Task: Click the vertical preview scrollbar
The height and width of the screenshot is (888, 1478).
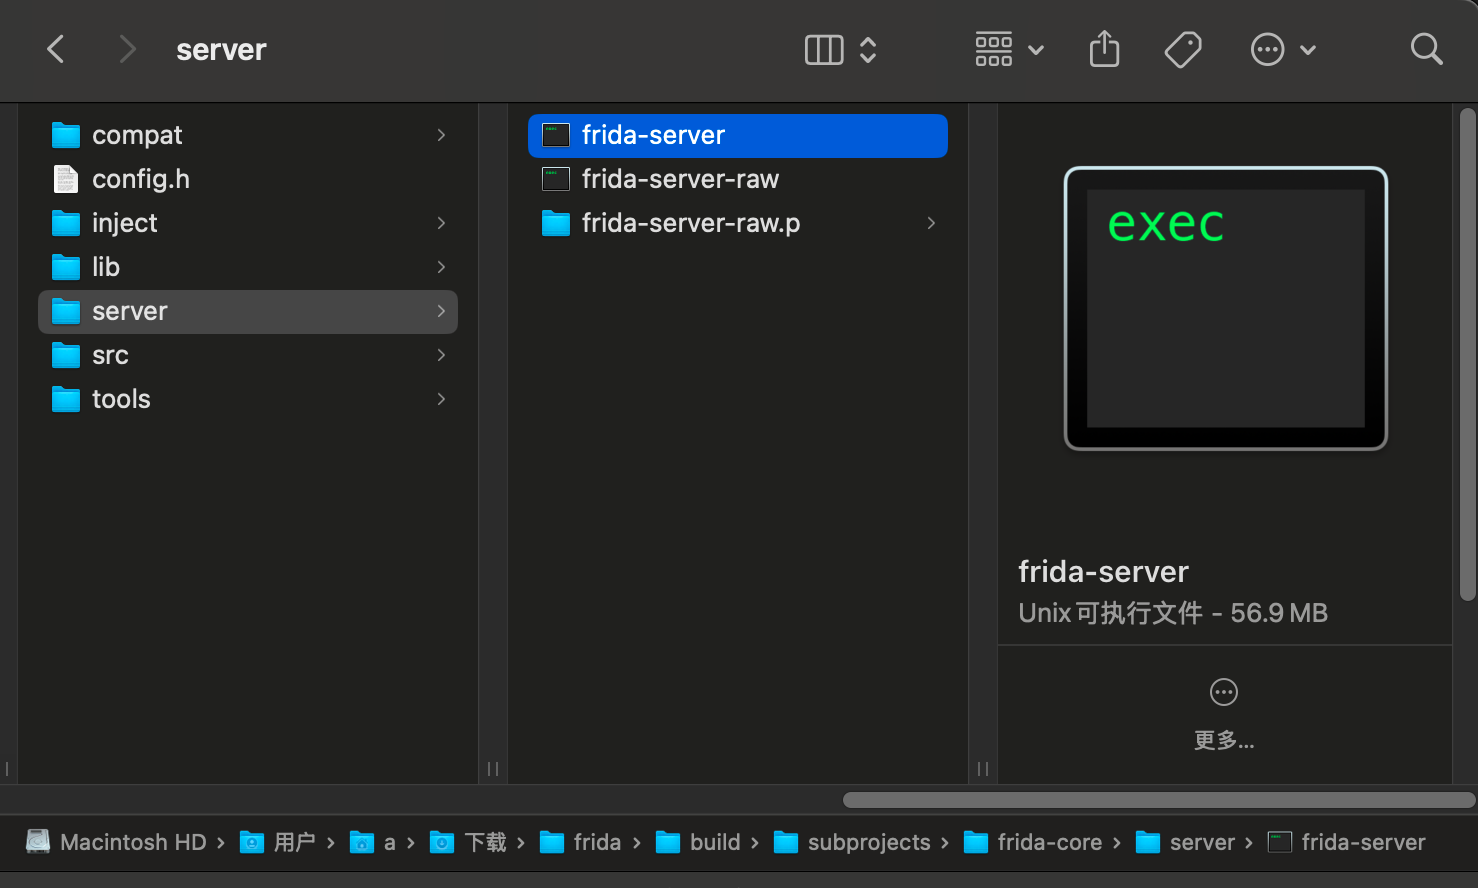Action: 1467,354
